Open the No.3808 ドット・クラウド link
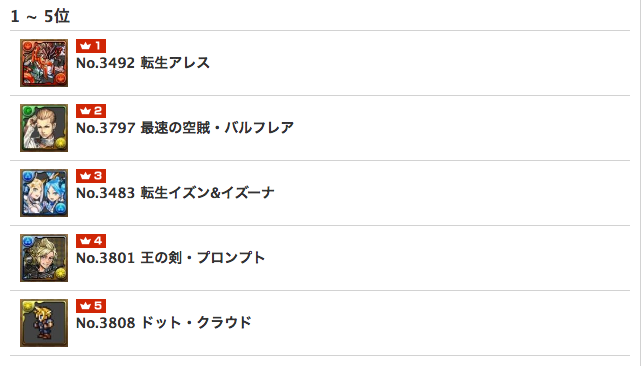Screen dimensions: 641x366 click(x=164, y=323)
